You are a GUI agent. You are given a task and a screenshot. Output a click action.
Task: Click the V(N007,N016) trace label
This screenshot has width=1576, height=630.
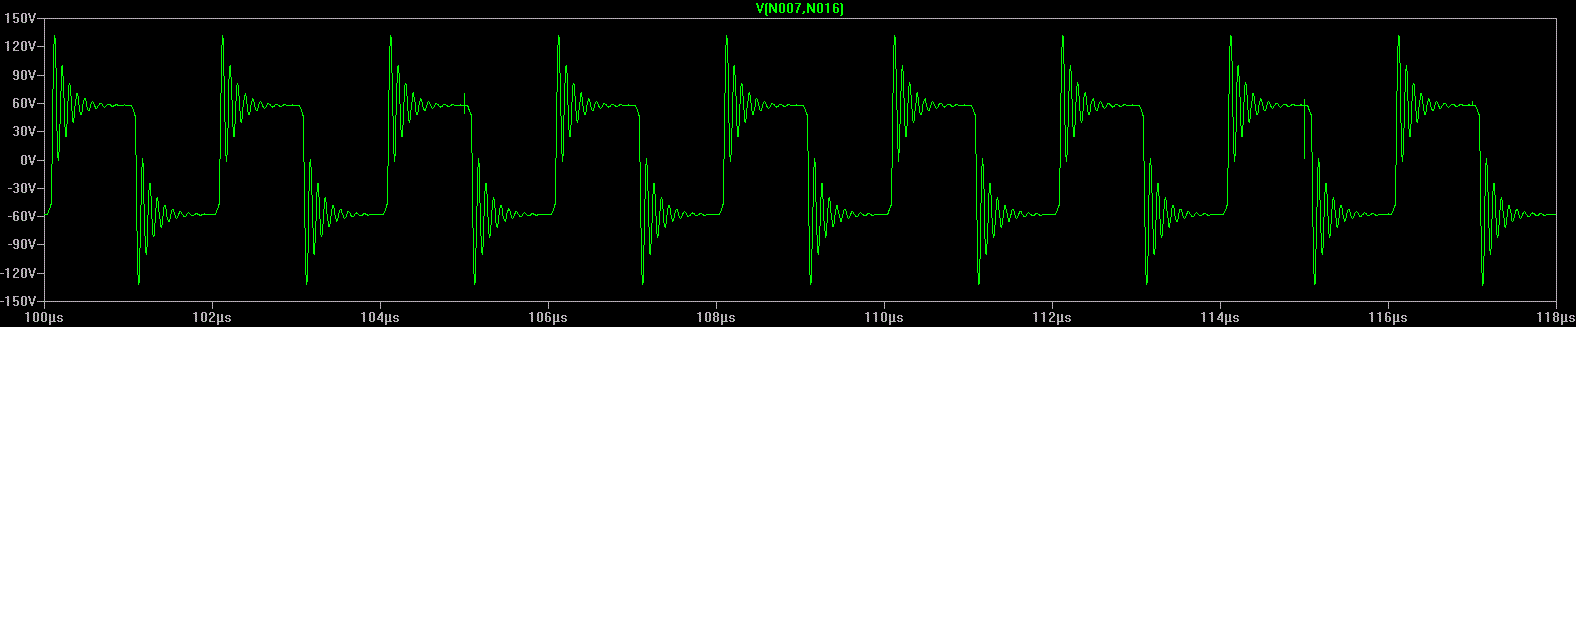(x=800, y=9)
